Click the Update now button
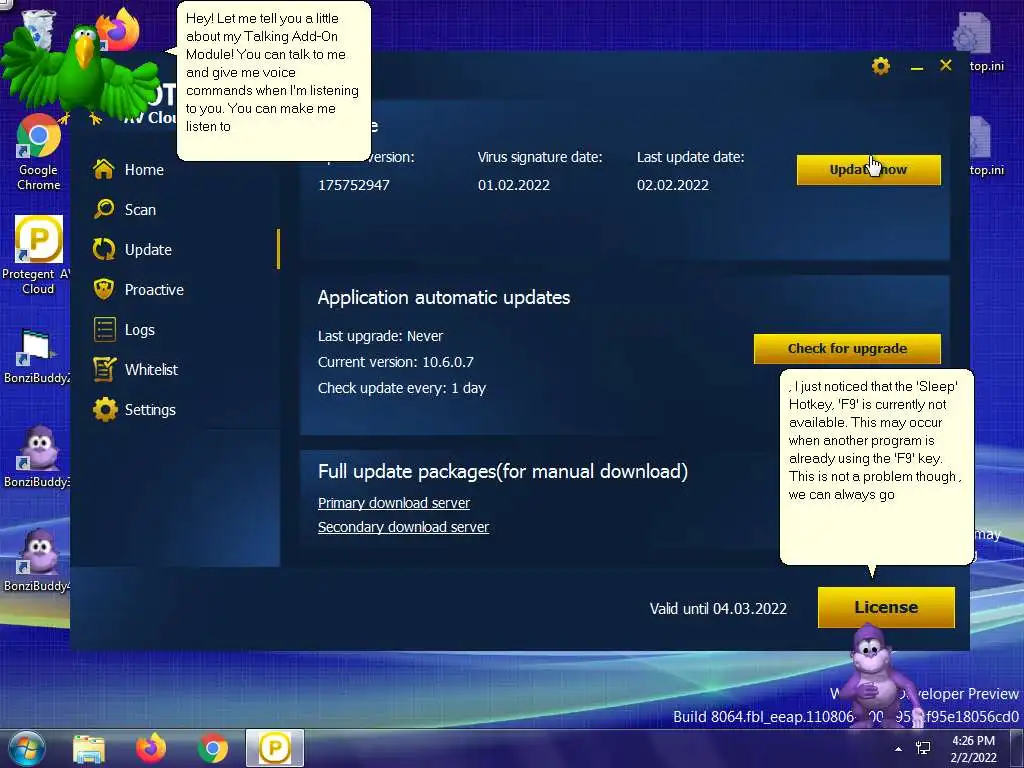 click(869, 170)
